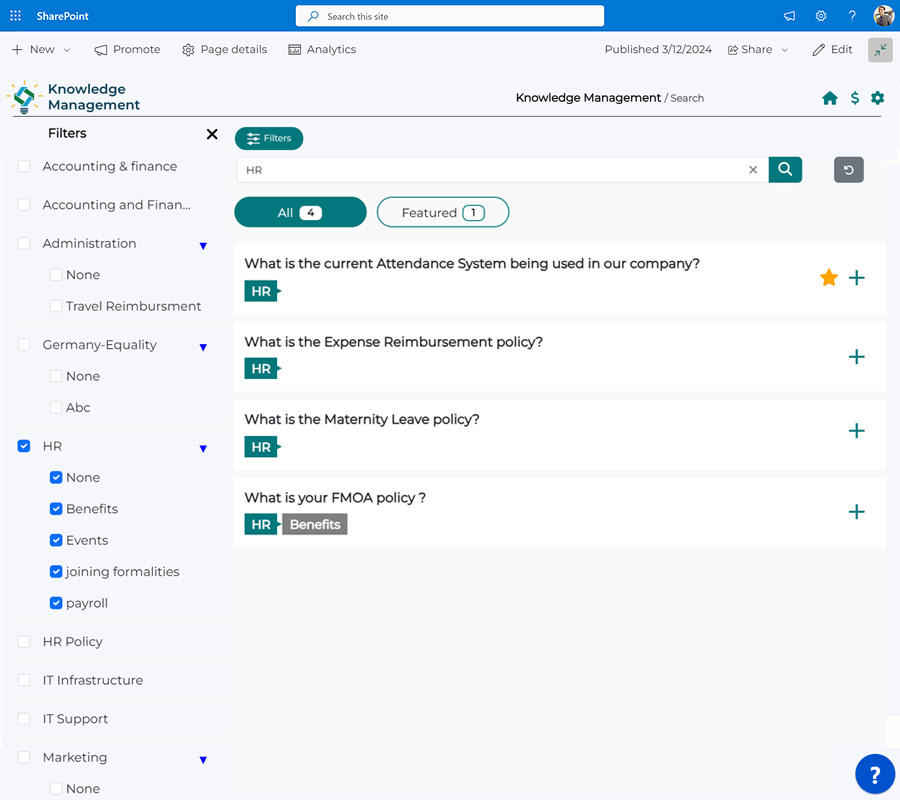The image size is (900, 800).
Task: Open the Knowledge Management home icon
Action: coord(830,97)
